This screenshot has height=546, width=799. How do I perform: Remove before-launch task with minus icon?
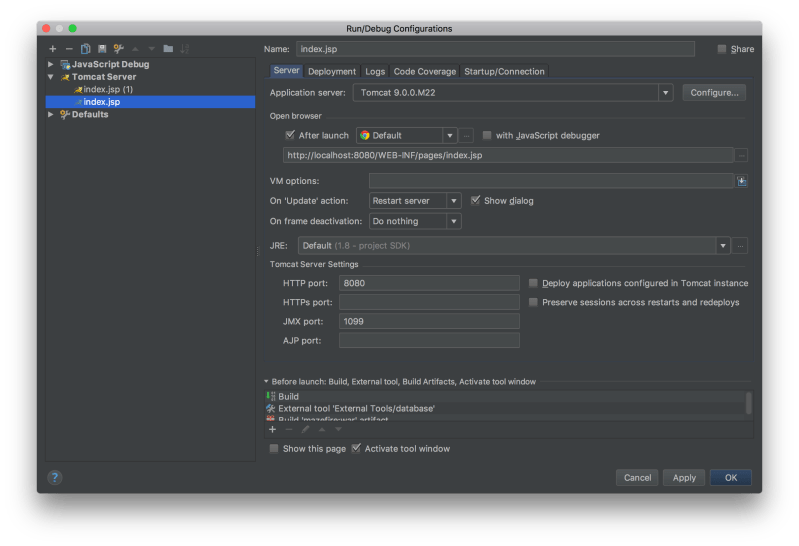pyautogui.click(x=289, y=429)
